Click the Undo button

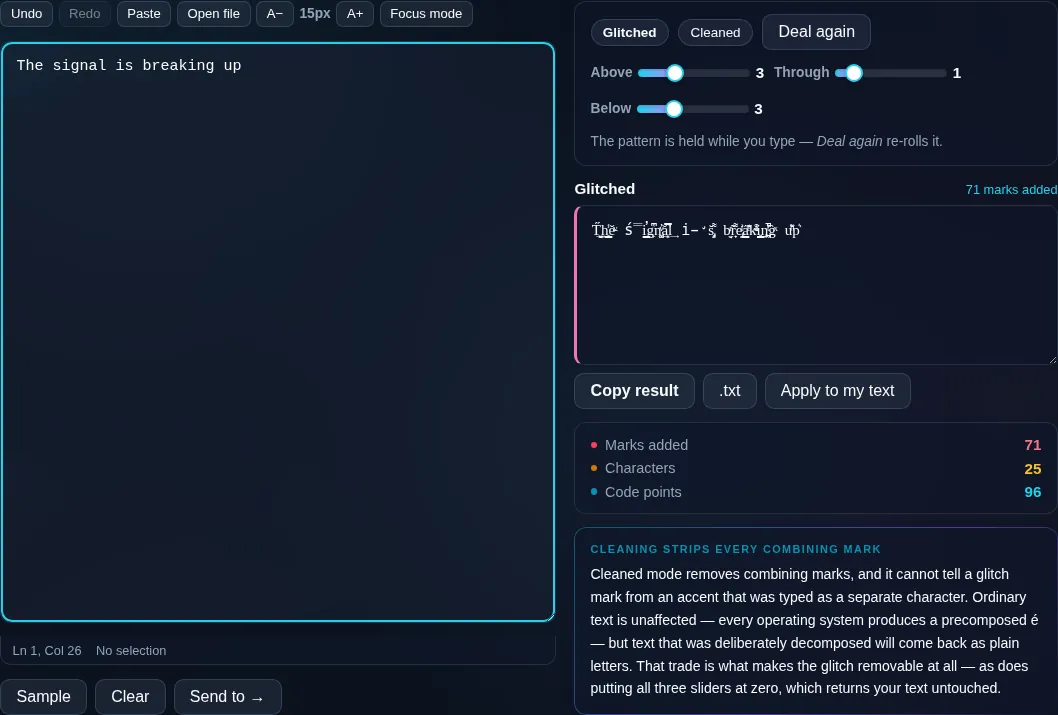[26, 13]
